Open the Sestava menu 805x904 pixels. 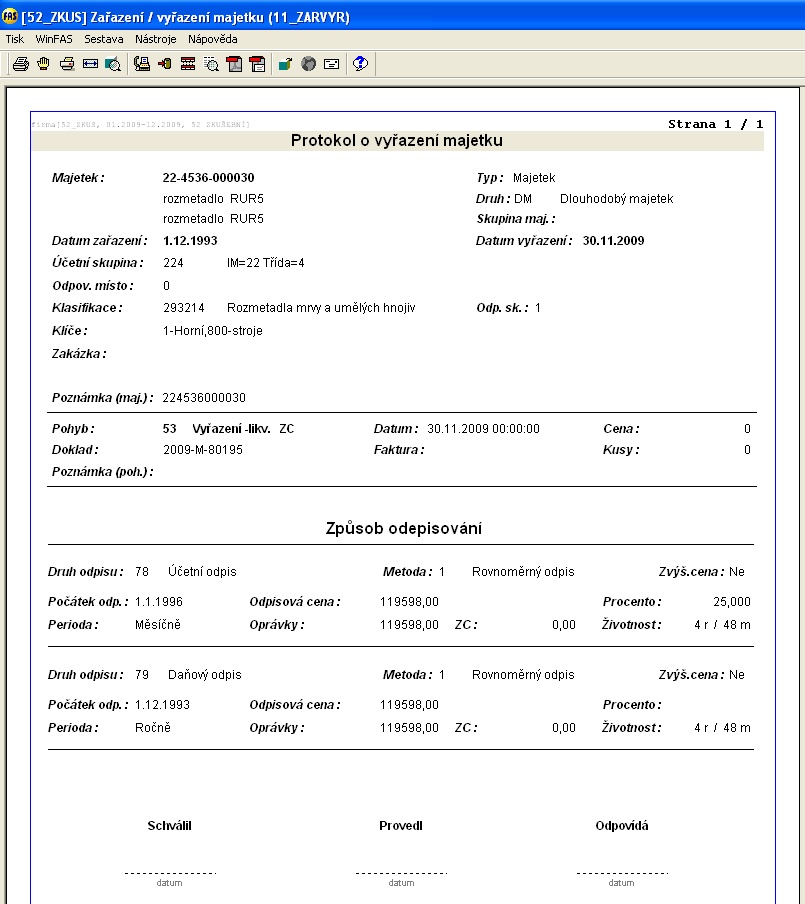coord(104,39)
